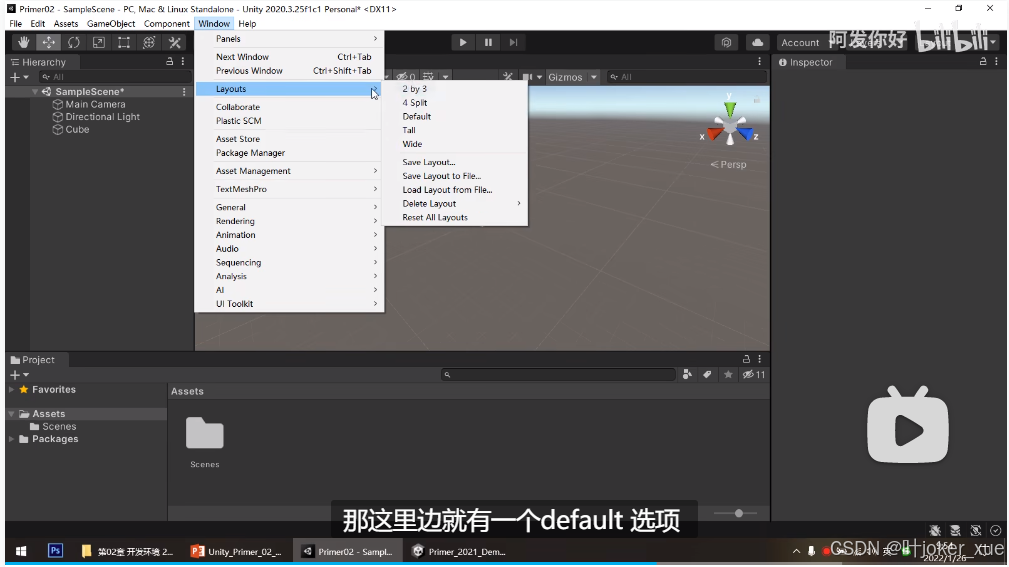Expand the Packages folder node

12,439
